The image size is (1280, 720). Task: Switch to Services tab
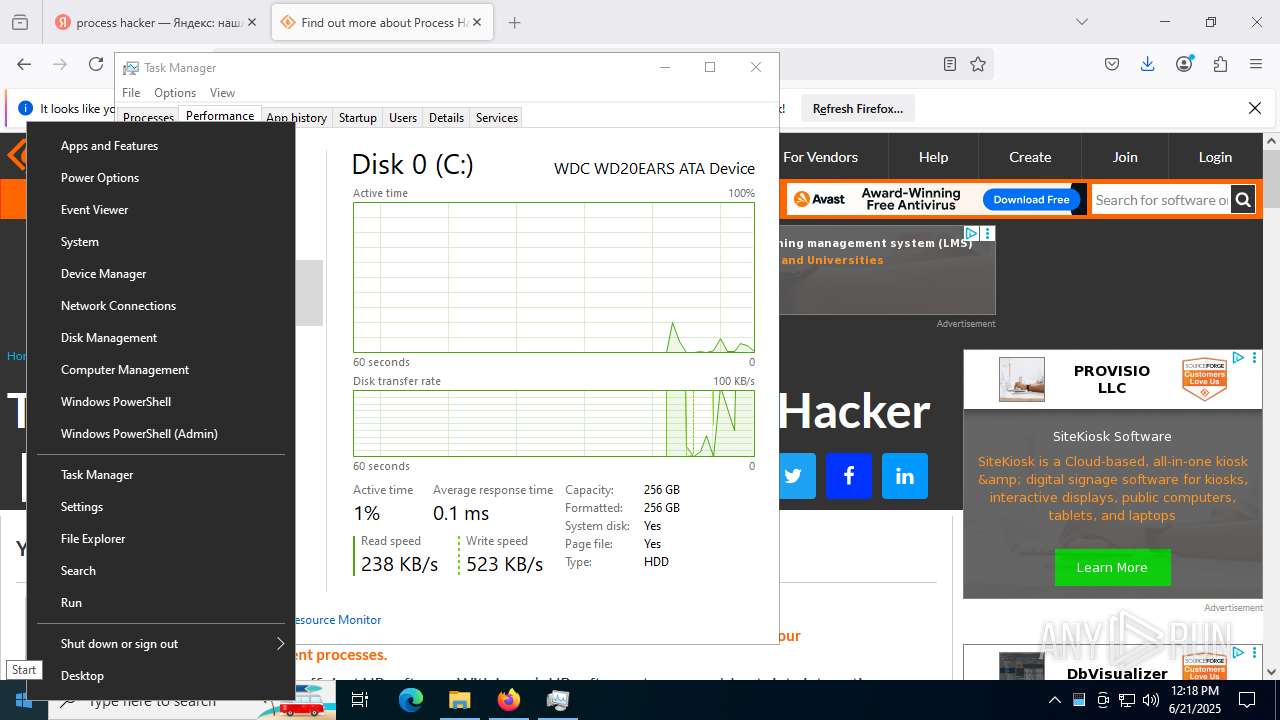click(497, 118)
